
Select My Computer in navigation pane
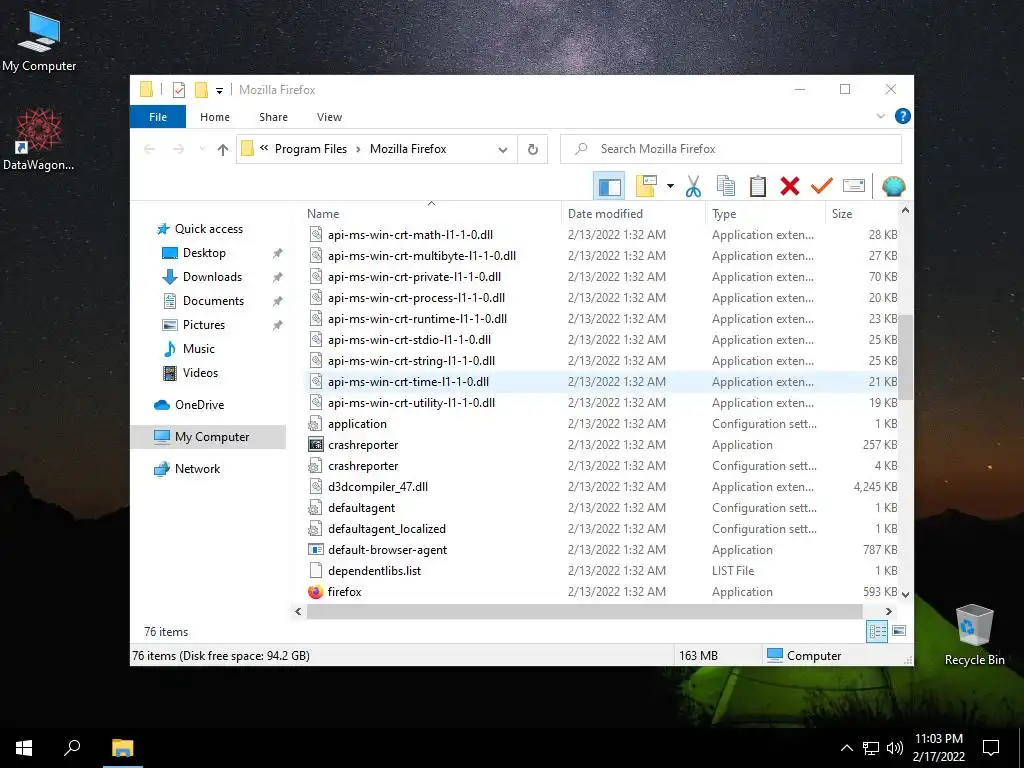pyautogui.click(x=212, y=437)
